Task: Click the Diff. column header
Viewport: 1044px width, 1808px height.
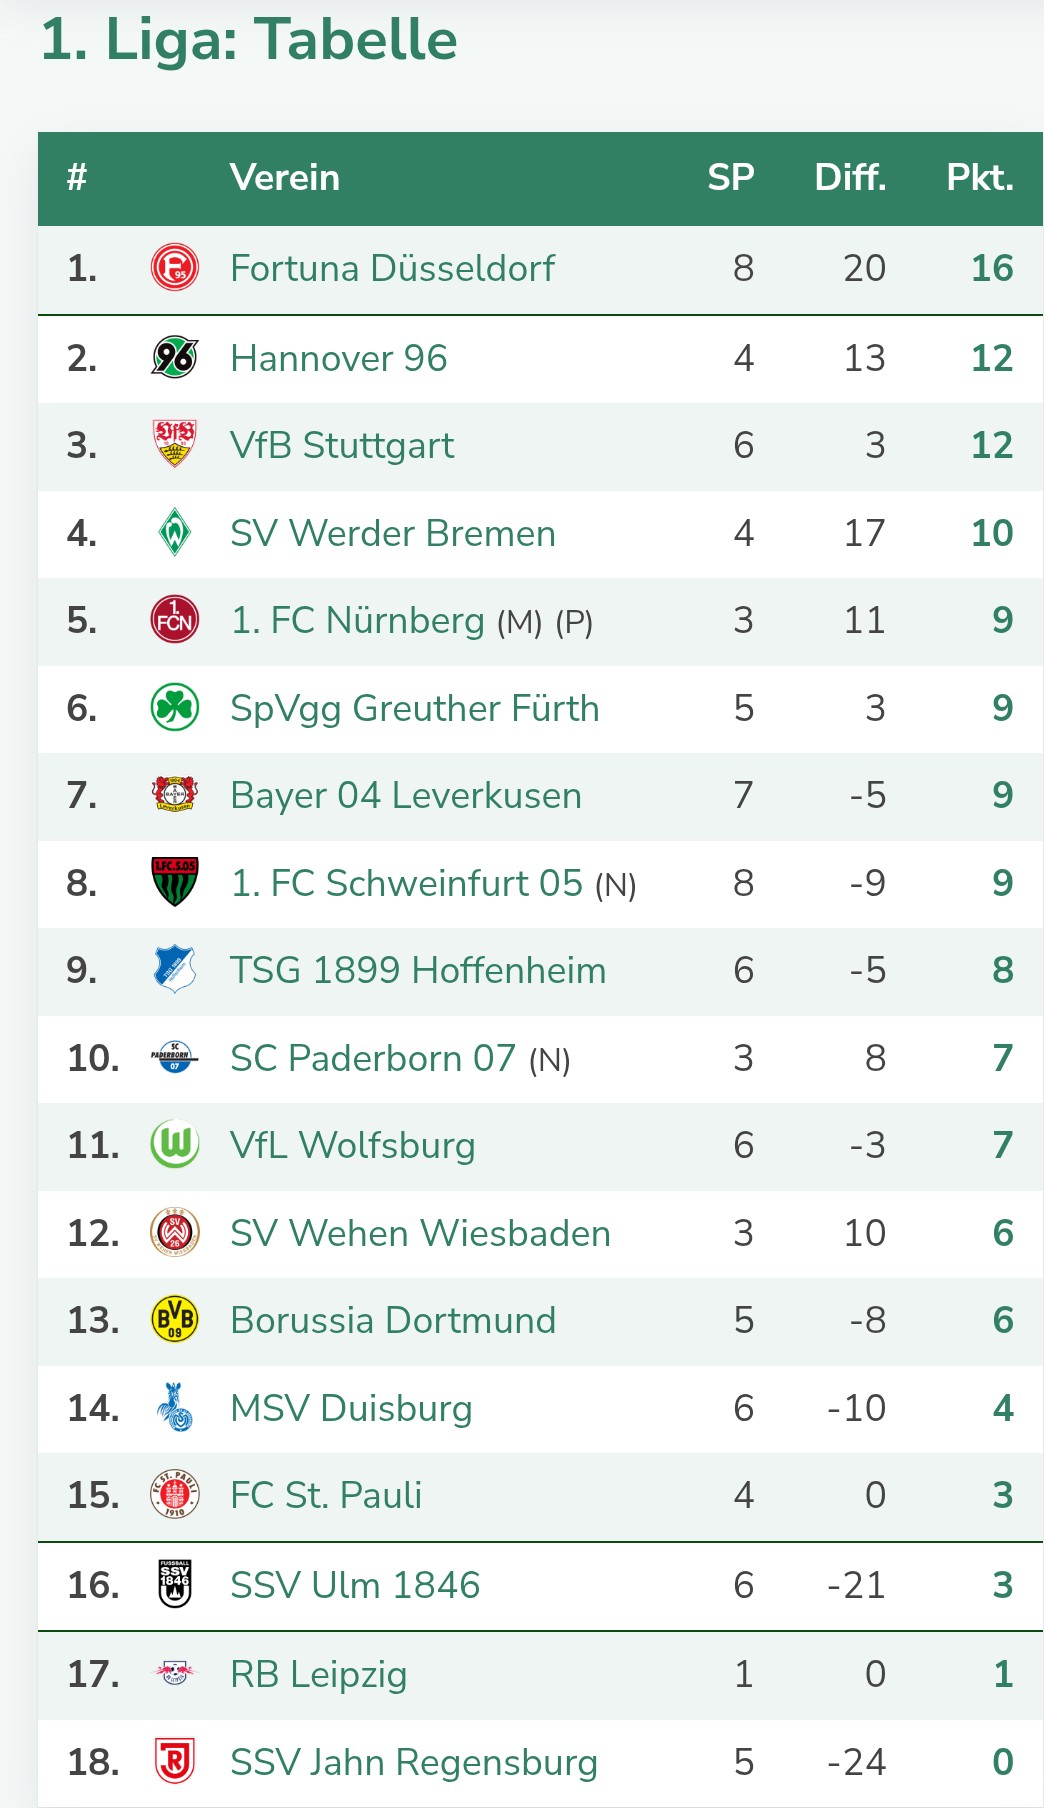Action: 850,178
